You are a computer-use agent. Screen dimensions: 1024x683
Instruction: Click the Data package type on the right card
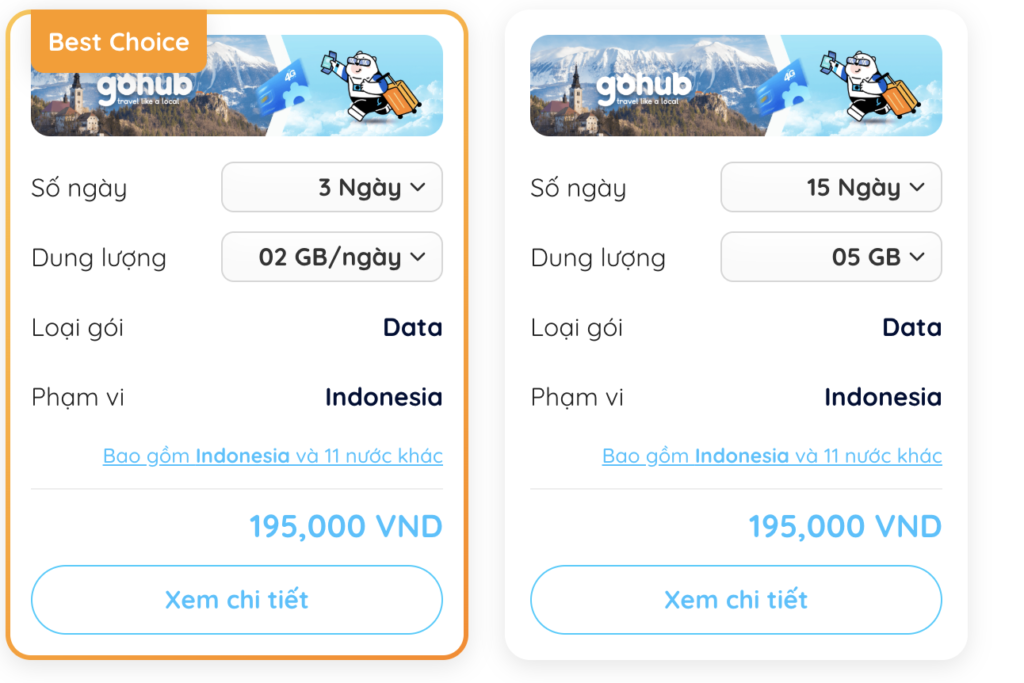click(x=911, y=327)
